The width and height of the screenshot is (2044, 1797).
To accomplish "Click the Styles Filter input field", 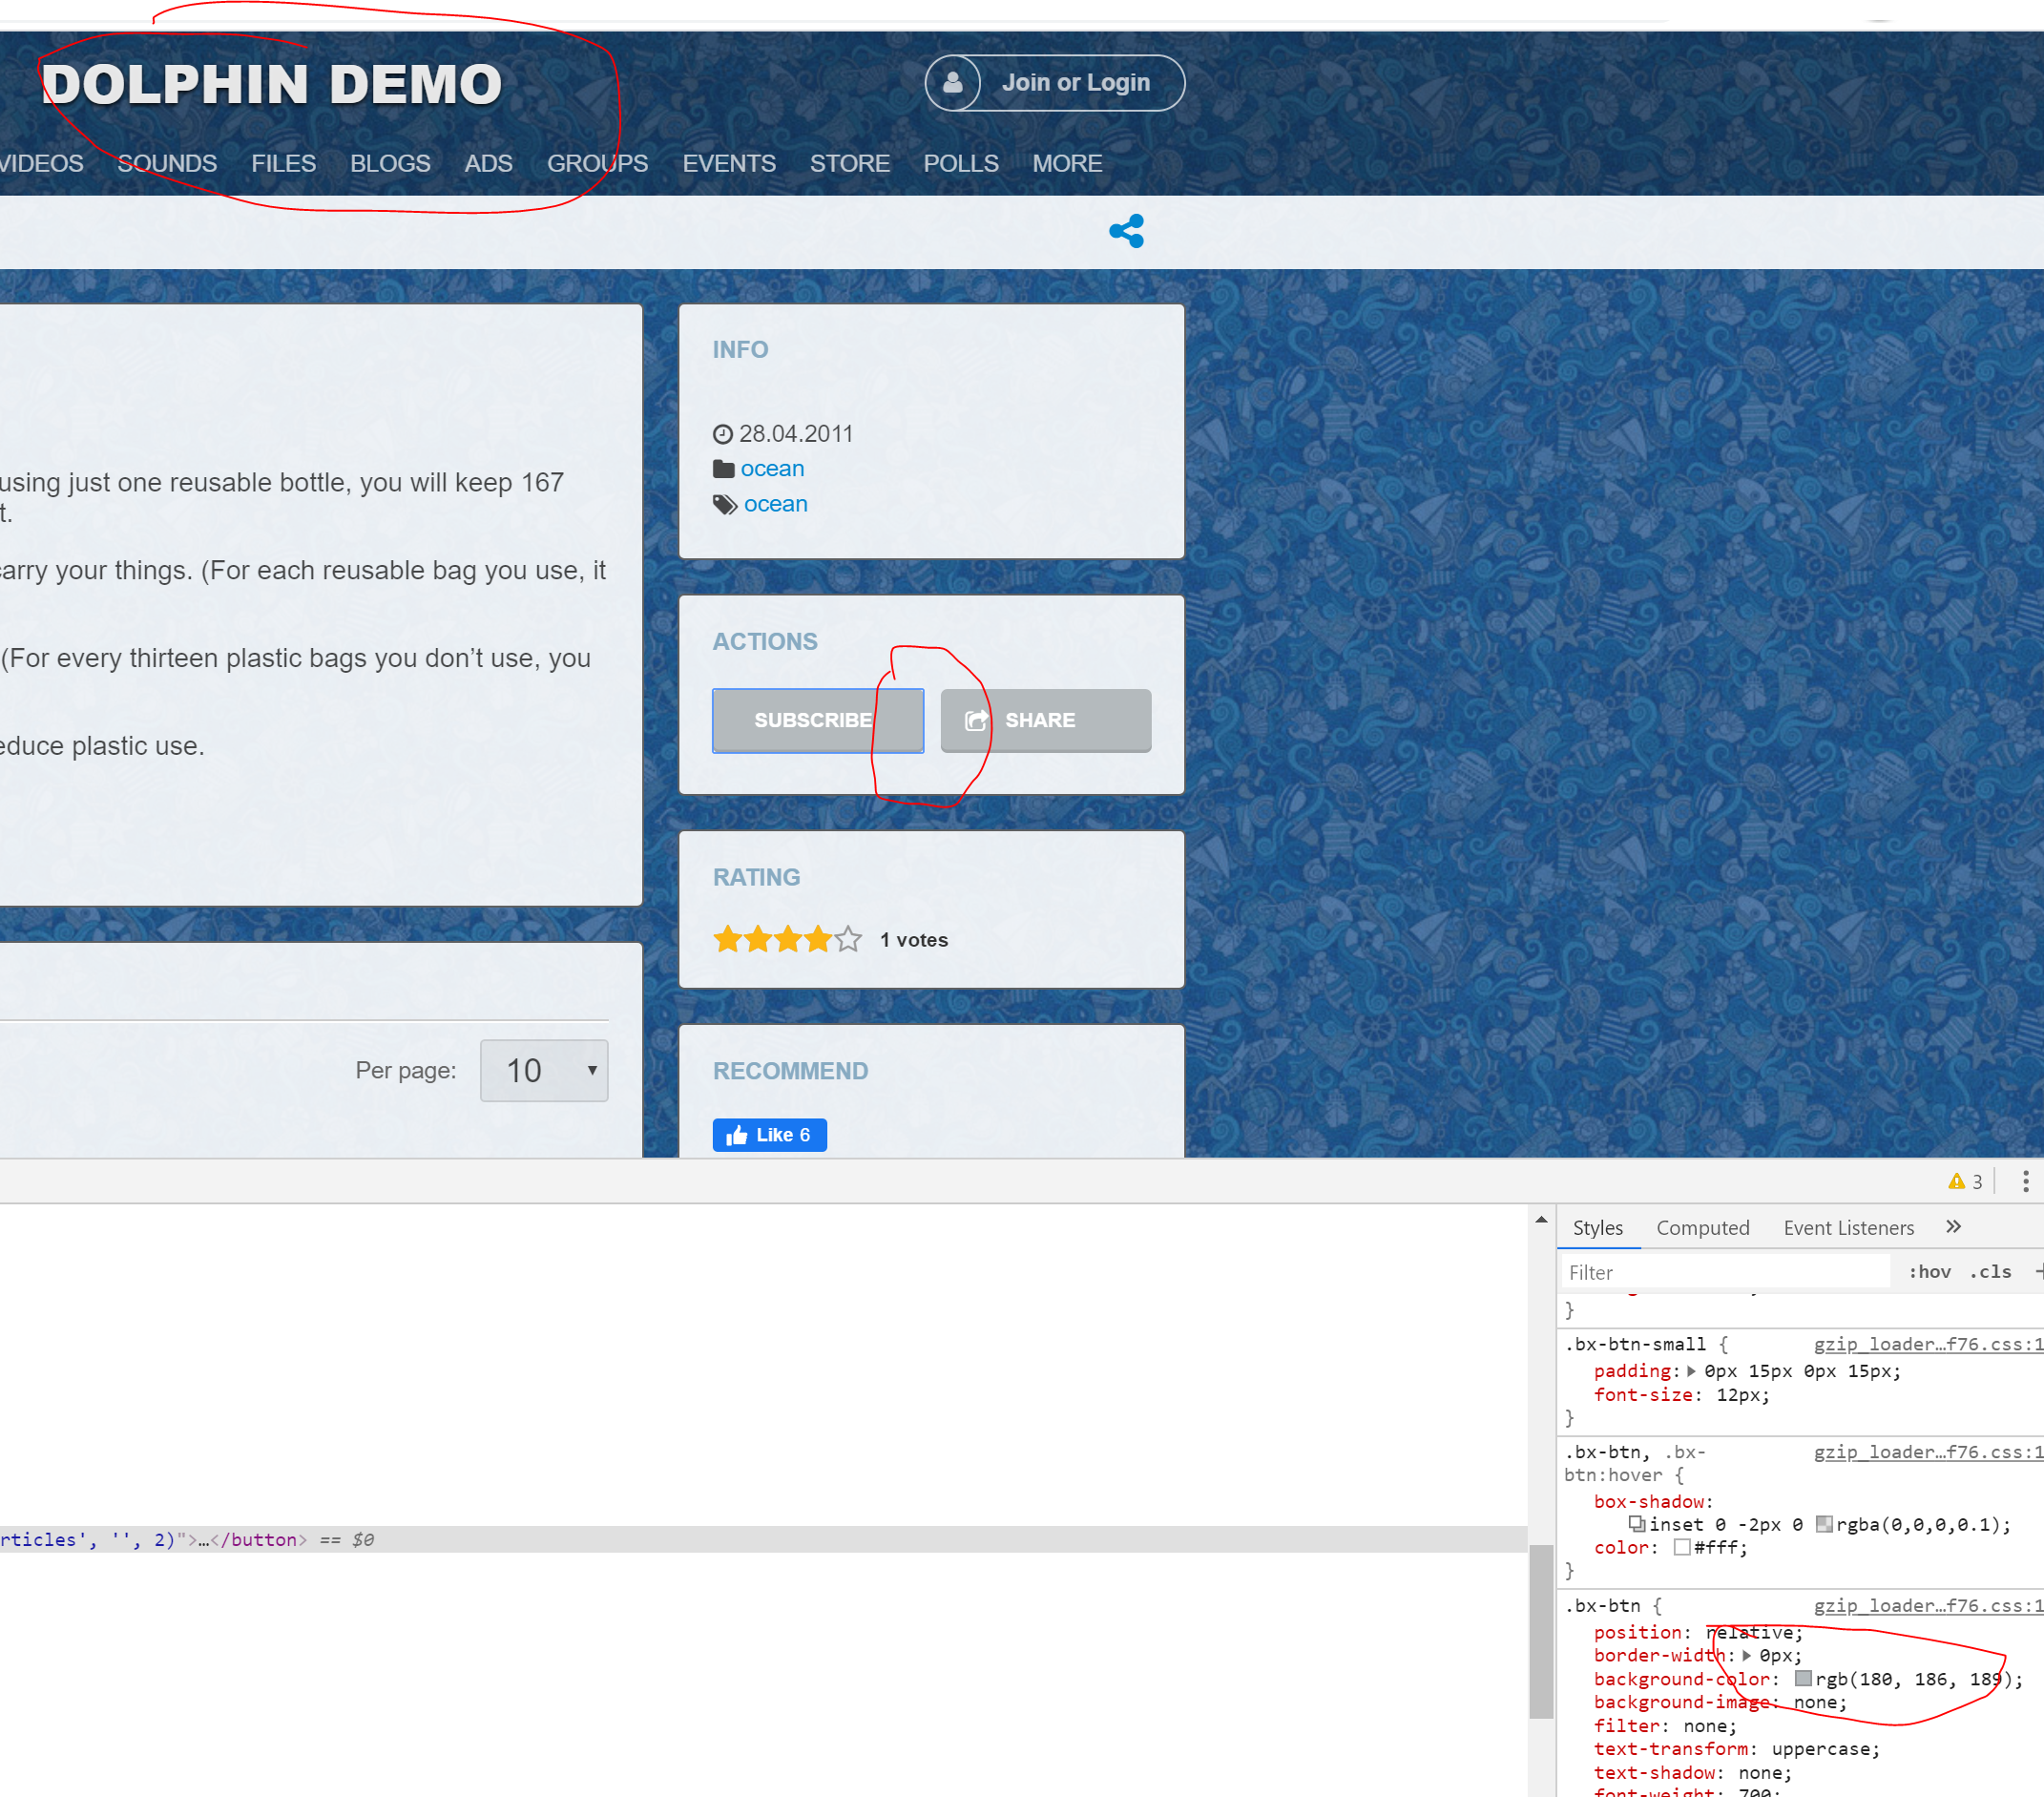I will tap(1724, 1272).
